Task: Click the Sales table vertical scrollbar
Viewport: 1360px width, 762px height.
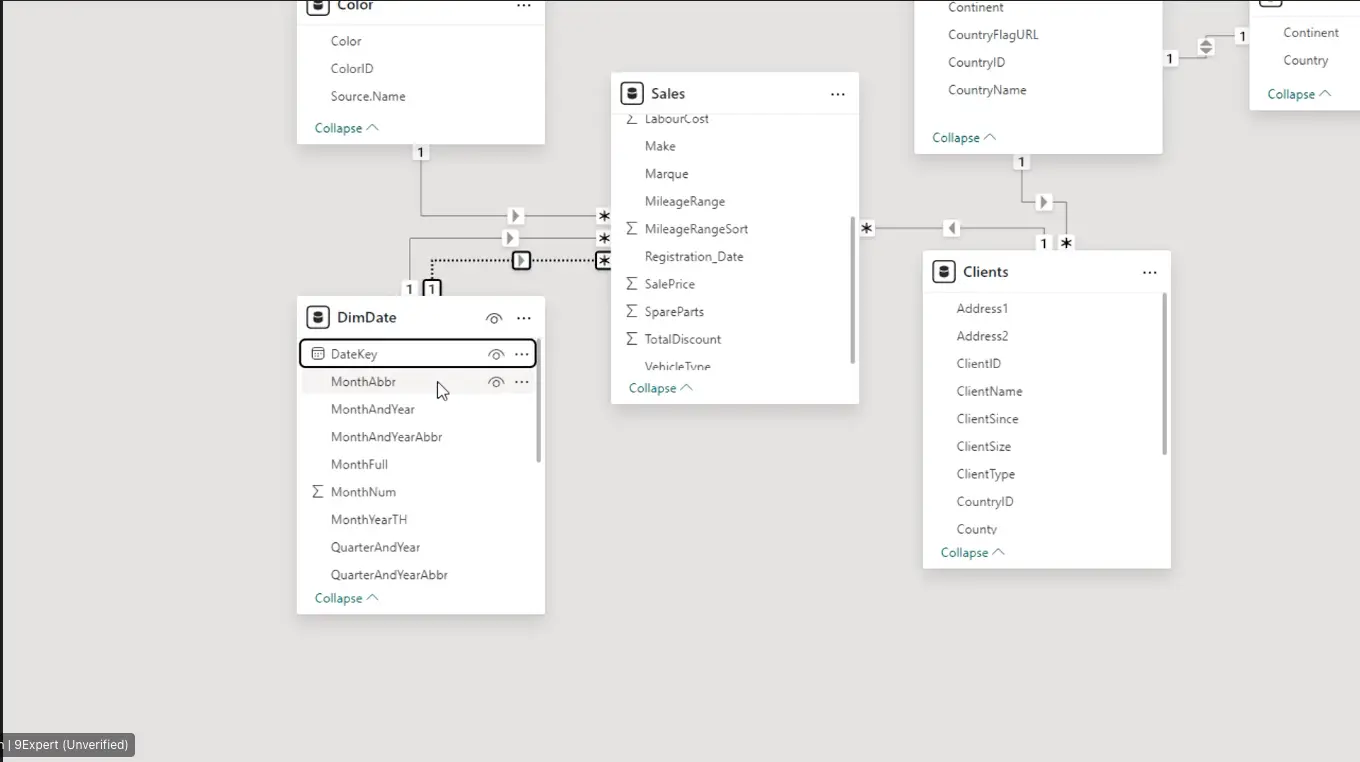Action: [852, 290]
